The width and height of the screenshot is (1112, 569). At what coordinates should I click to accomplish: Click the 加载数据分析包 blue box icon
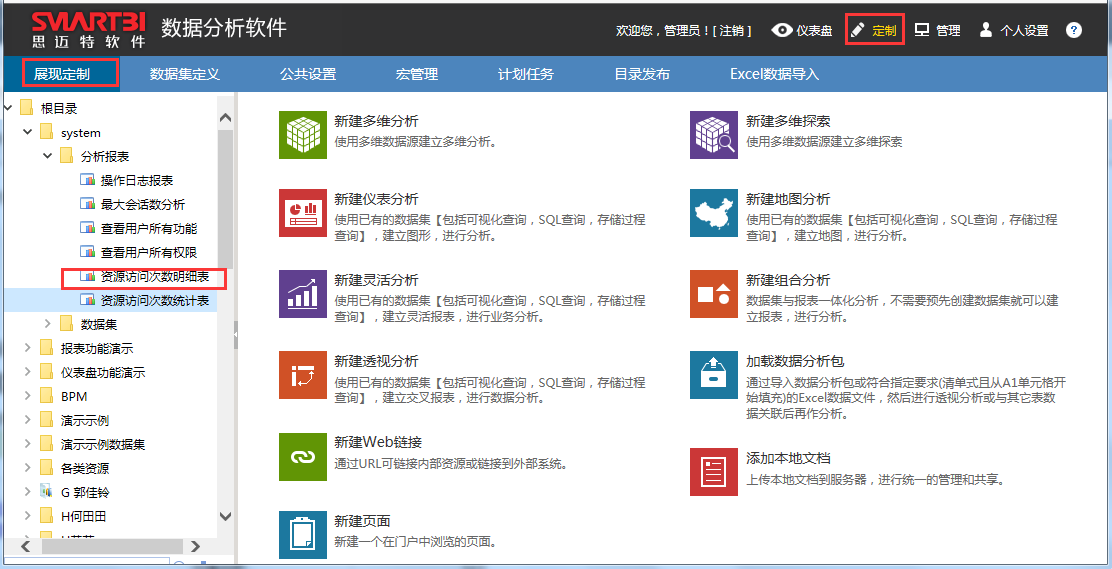coord(713,375)
